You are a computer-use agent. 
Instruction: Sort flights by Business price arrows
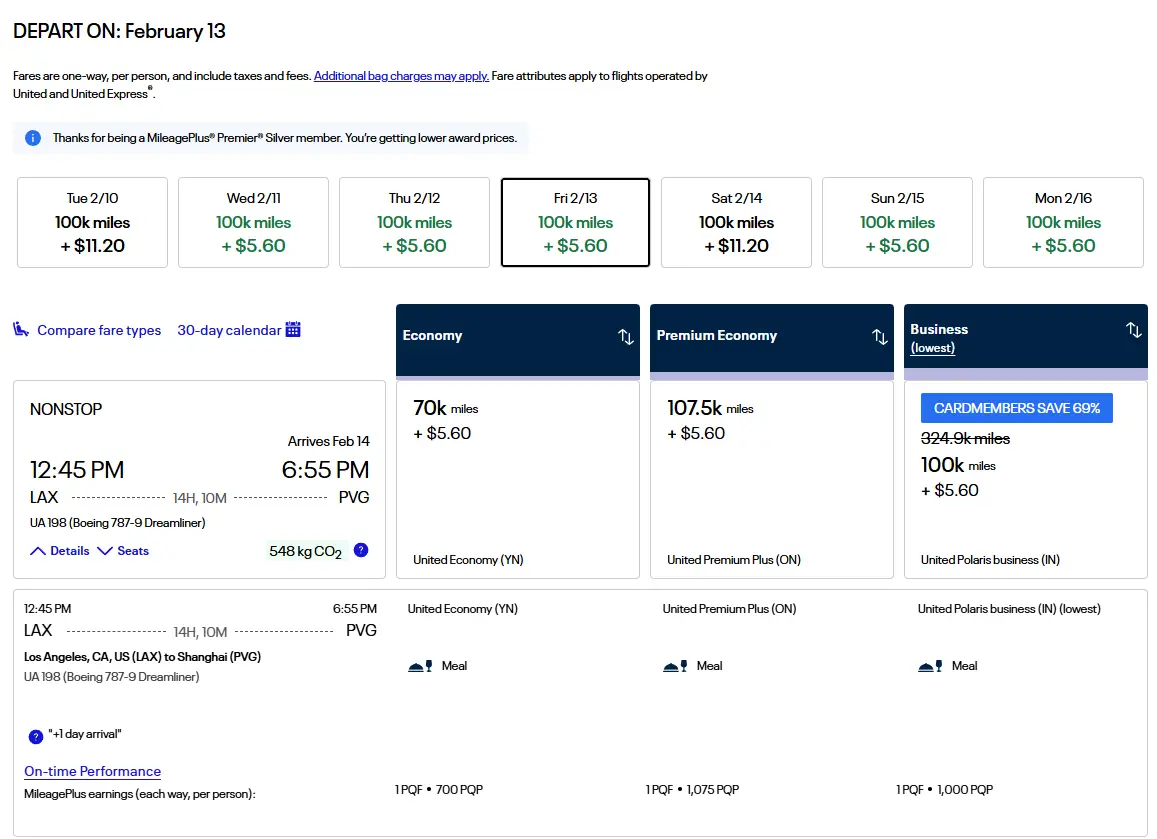coord(1134,330)
